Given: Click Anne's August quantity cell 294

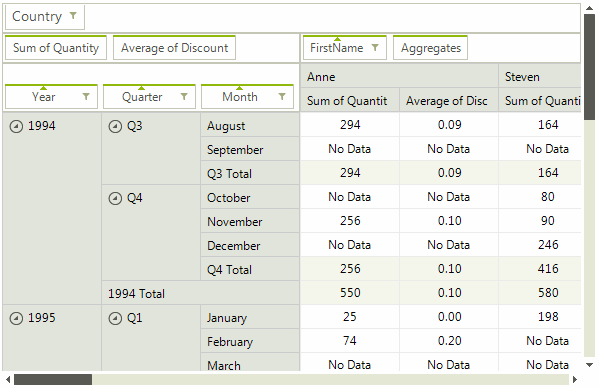Looking at the screenshot, I should coord(350,124).
